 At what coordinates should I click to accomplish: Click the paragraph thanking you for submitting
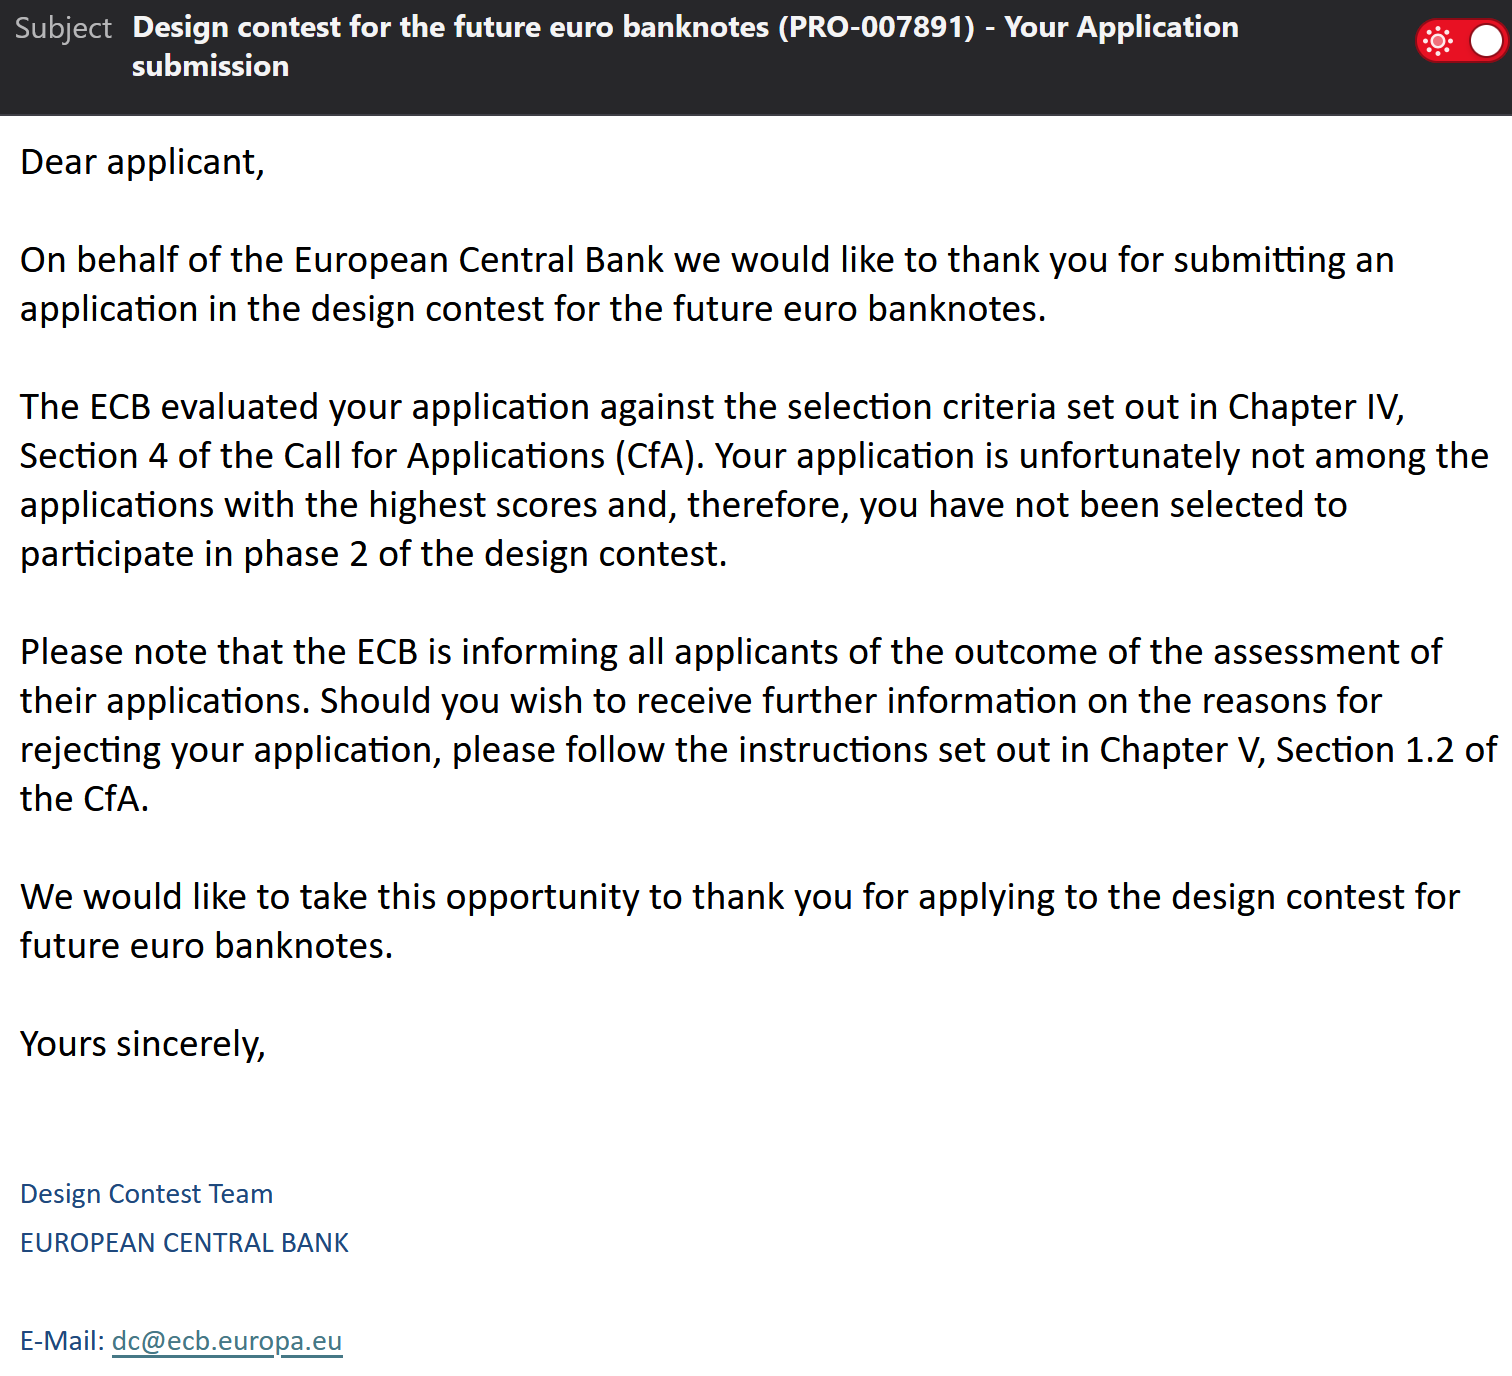(x=706, y=284)
